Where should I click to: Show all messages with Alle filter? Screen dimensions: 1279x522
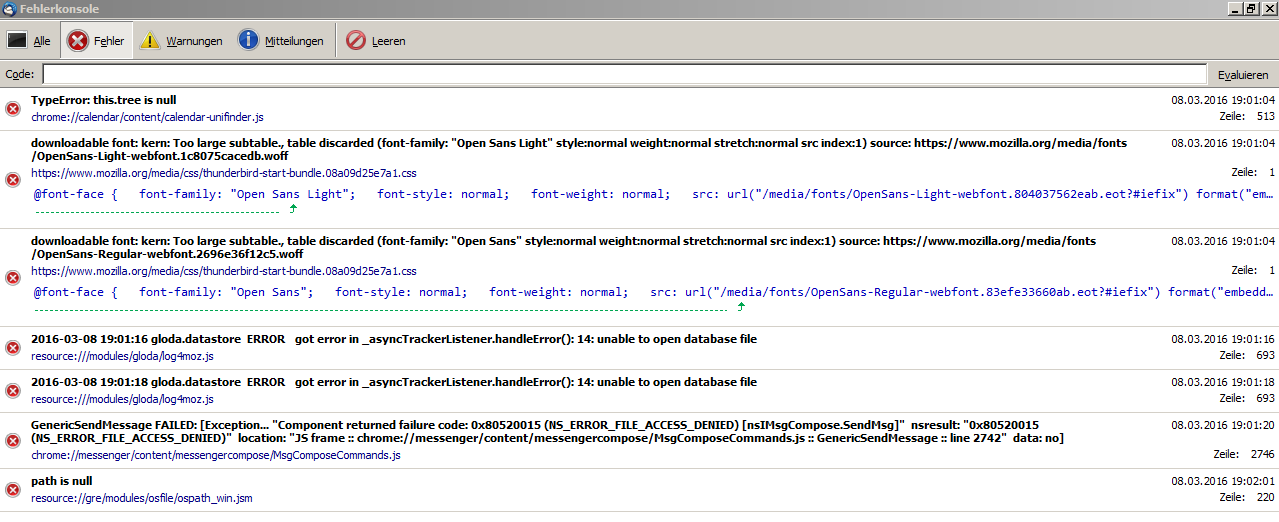29,41
